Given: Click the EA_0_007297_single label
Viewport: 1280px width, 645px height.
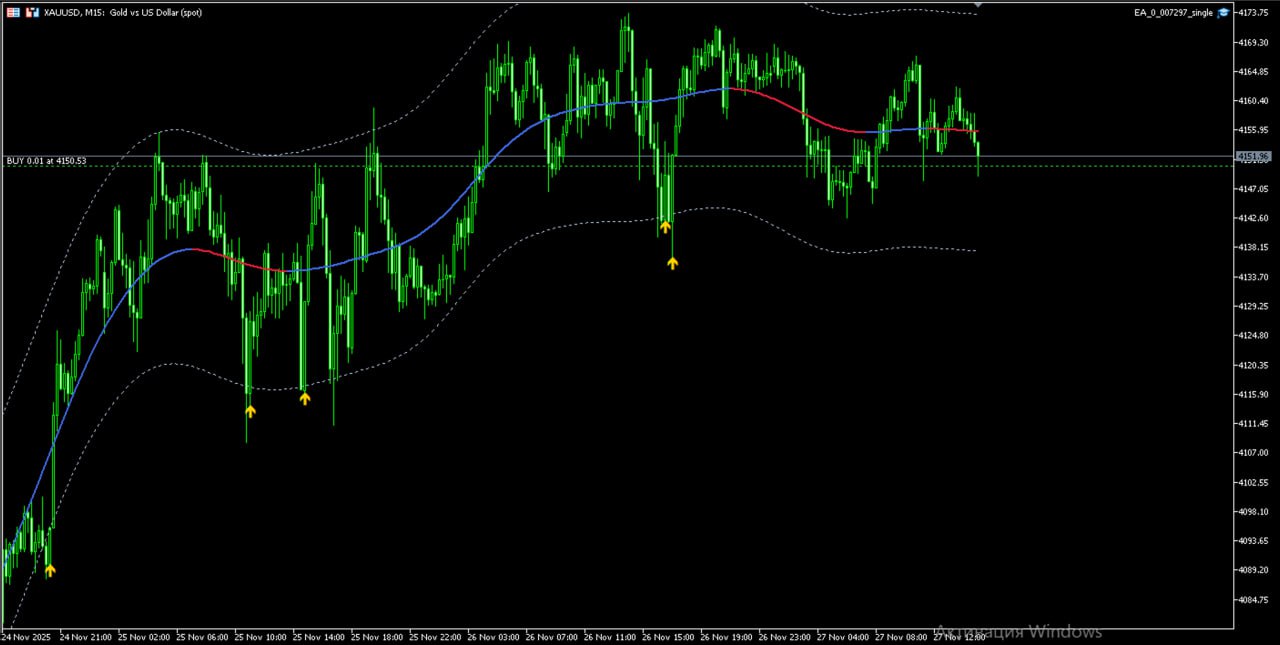Looking at the screenshot, I should (1174, 12).
